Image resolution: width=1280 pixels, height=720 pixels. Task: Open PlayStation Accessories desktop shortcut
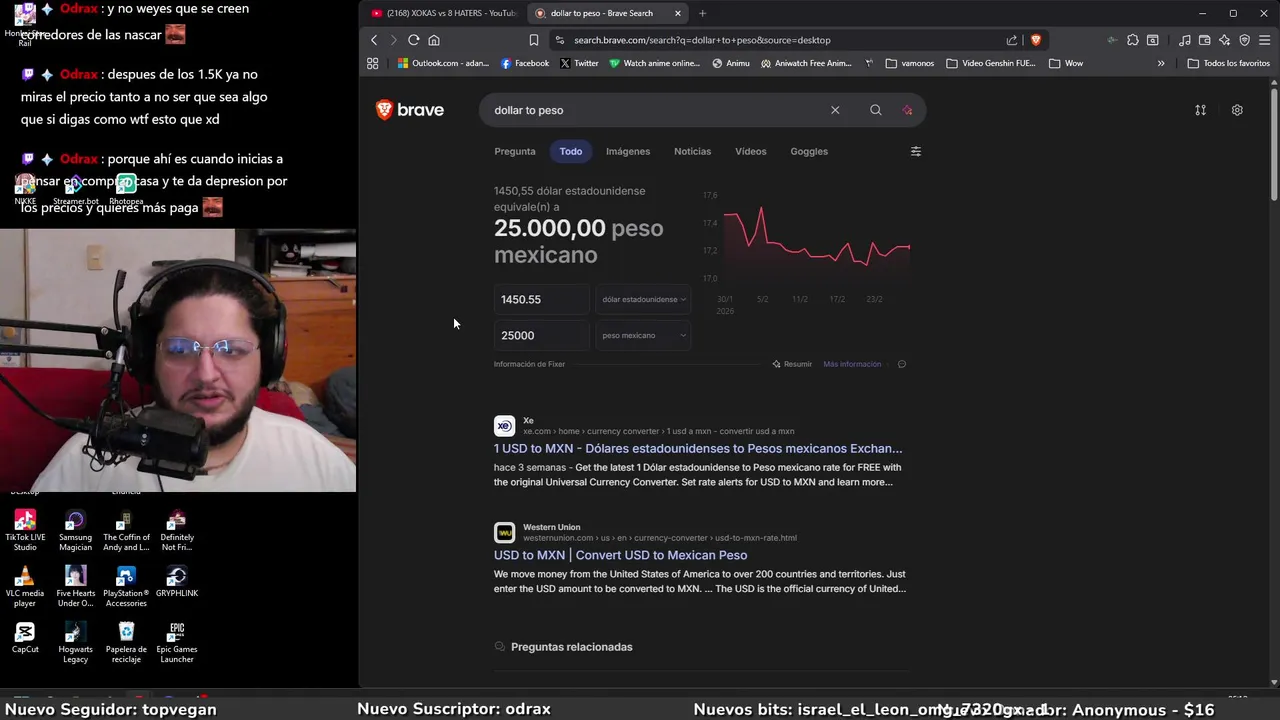126,586
